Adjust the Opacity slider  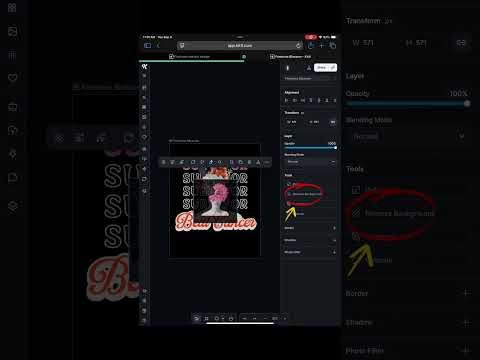click(310, 148)
